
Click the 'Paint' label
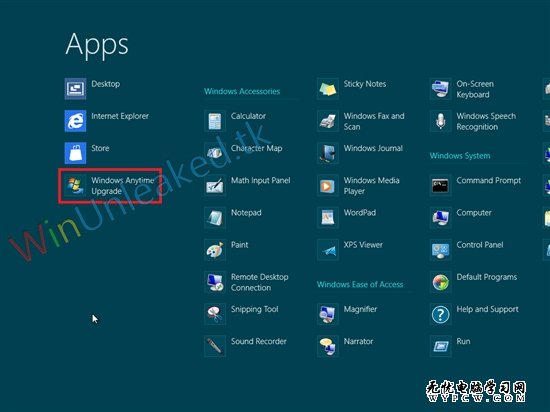[240, 245]
